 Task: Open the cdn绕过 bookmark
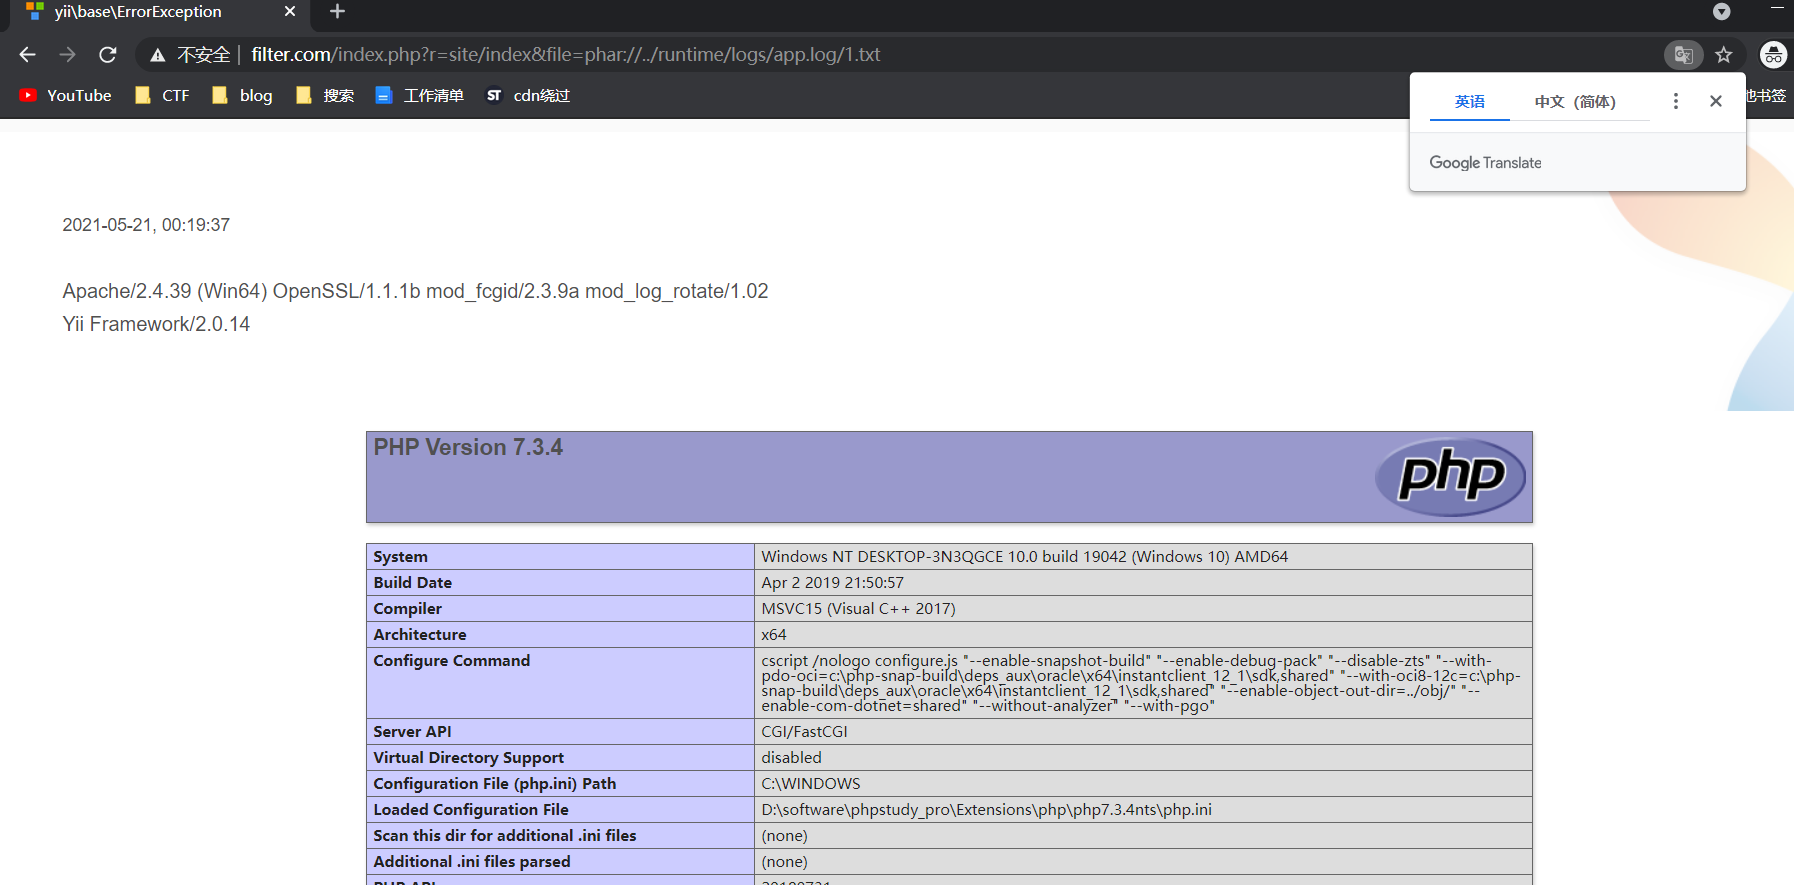click(528, 95)
